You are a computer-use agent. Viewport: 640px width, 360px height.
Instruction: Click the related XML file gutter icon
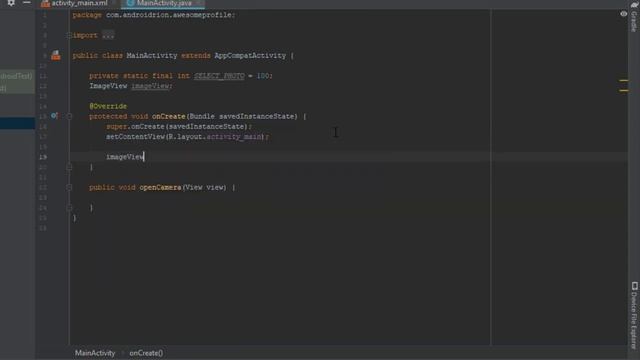pyautogui.click(x=56, y=56)
